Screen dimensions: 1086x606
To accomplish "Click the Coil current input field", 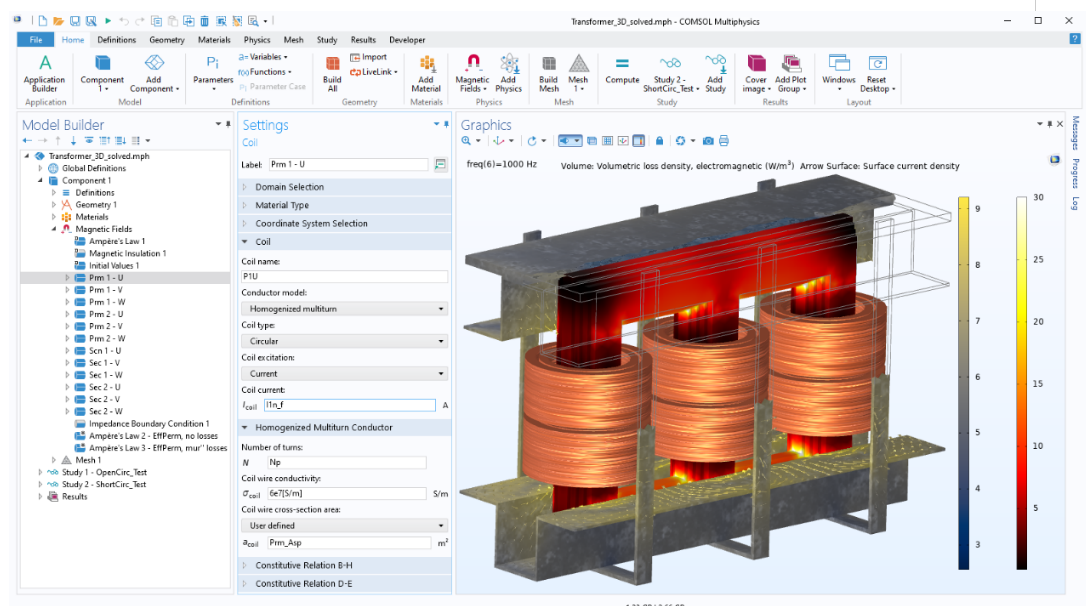I will [x=350, y=405].
